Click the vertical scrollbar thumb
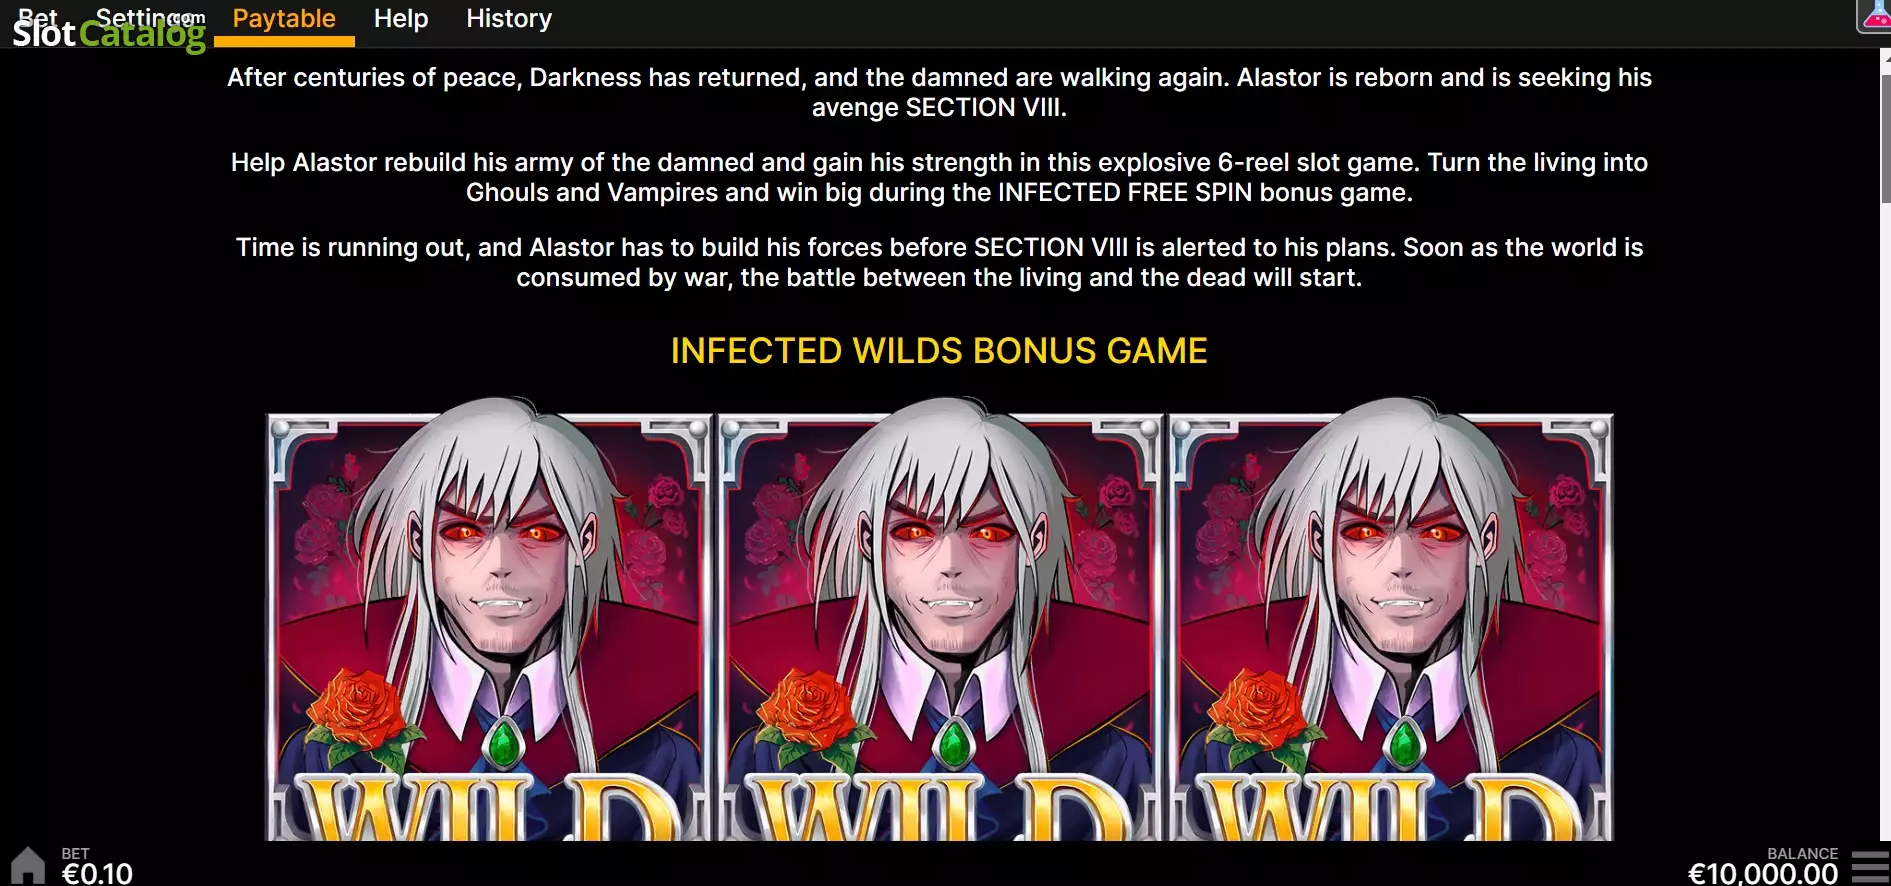The image size is (1891, 886). tap(1886, 138)
